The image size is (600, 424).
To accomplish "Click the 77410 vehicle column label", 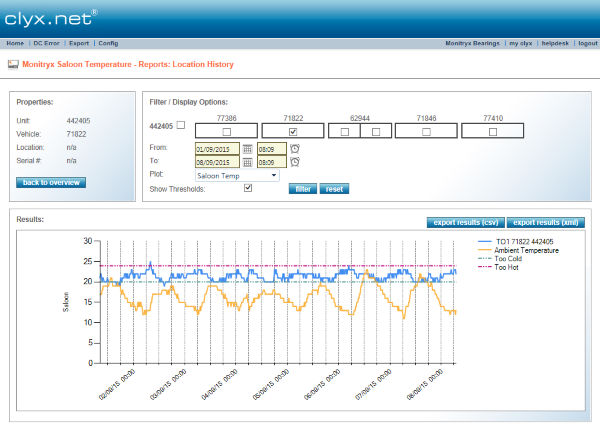I will pos(493,118).
